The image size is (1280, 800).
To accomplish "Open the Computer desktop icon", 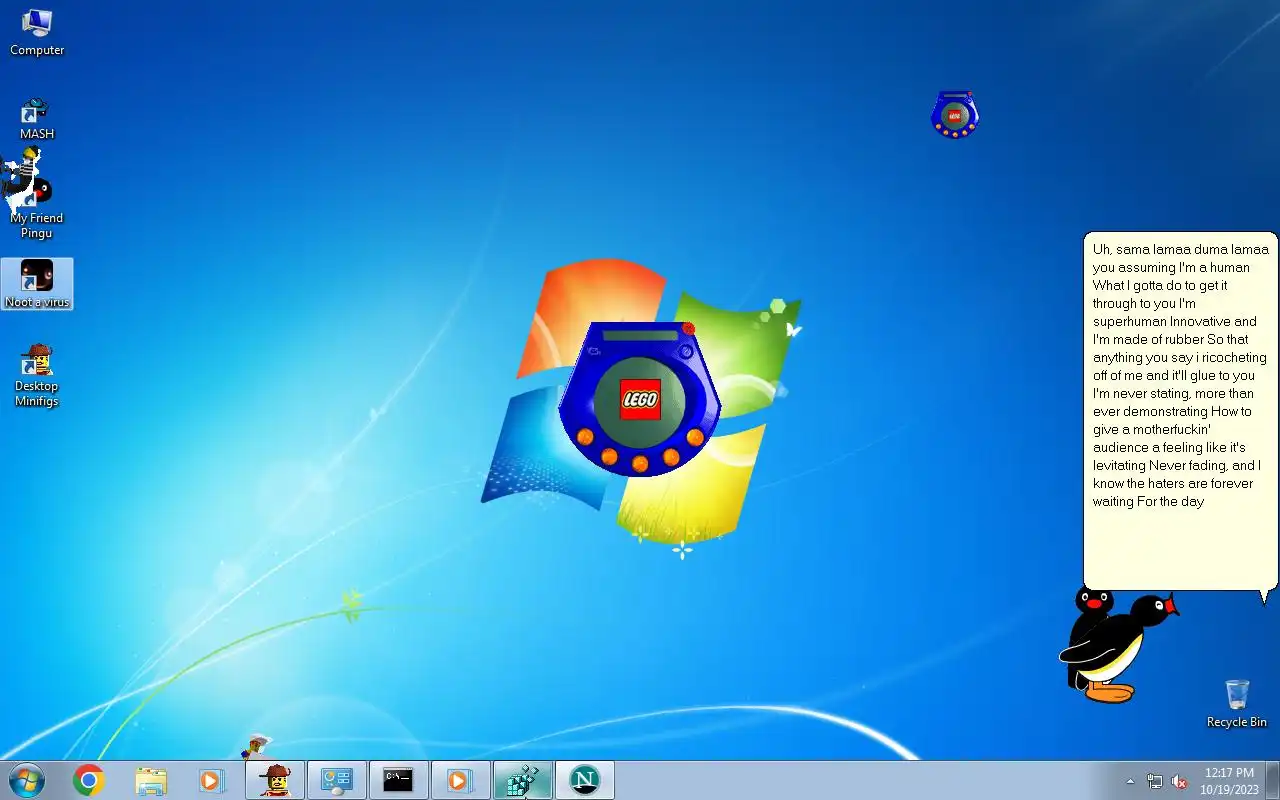I will (x=37, y=32).
